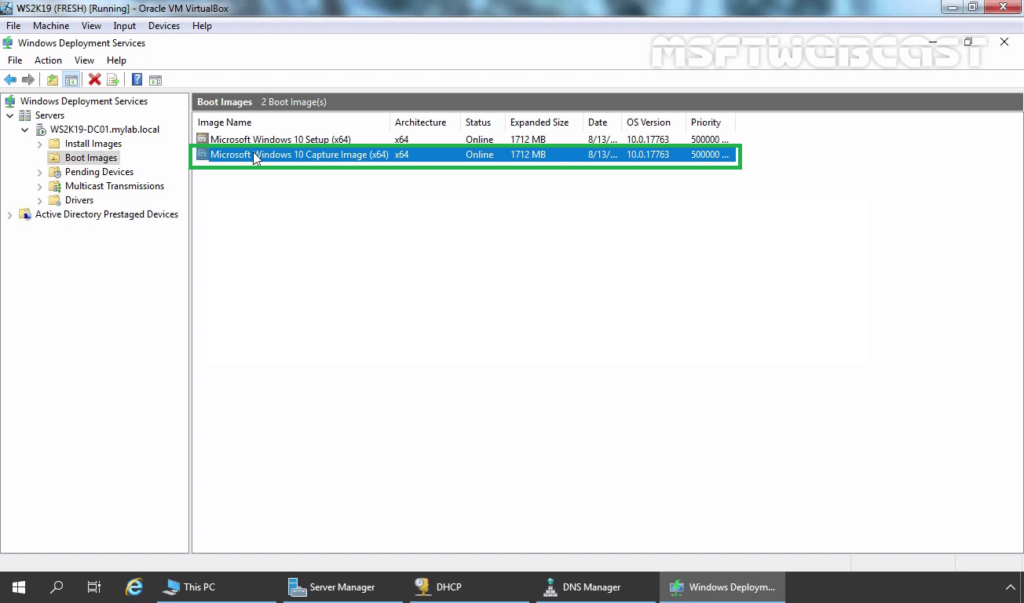Click the Up one level folder icon
The height and width of the screenshot is (603, 1024).
[x=52, y=80]
